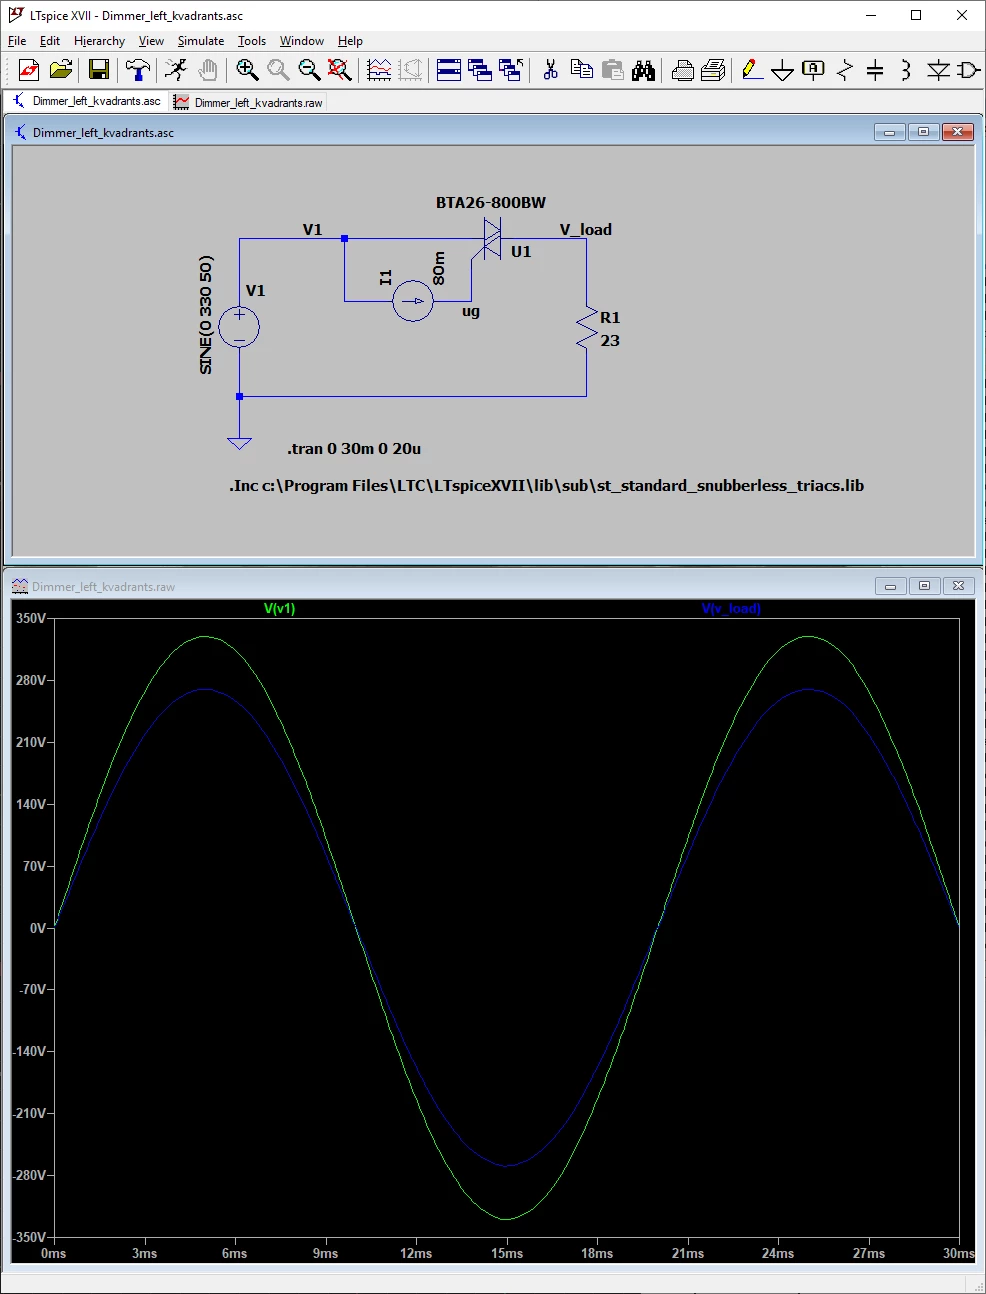Click the V(v_load) trace label
This screenshot has width=986, height=1294.
coord(731,608)
